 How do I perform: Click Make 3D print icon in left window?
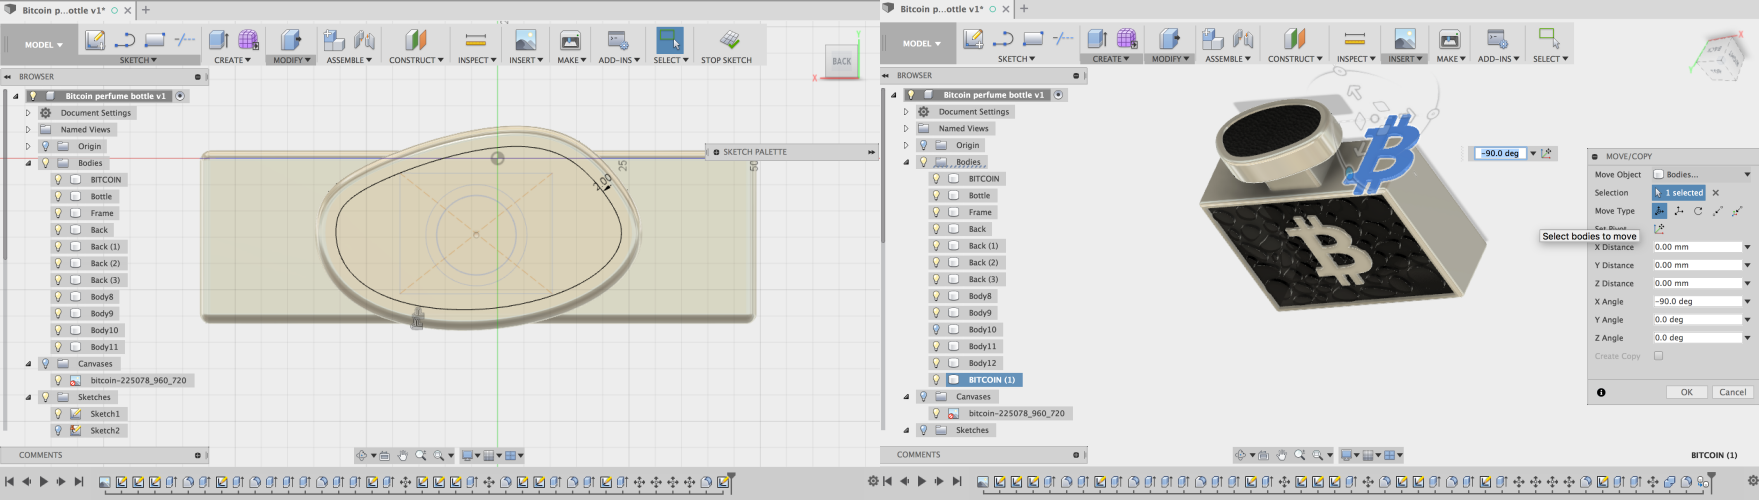(x=570, y=40)
